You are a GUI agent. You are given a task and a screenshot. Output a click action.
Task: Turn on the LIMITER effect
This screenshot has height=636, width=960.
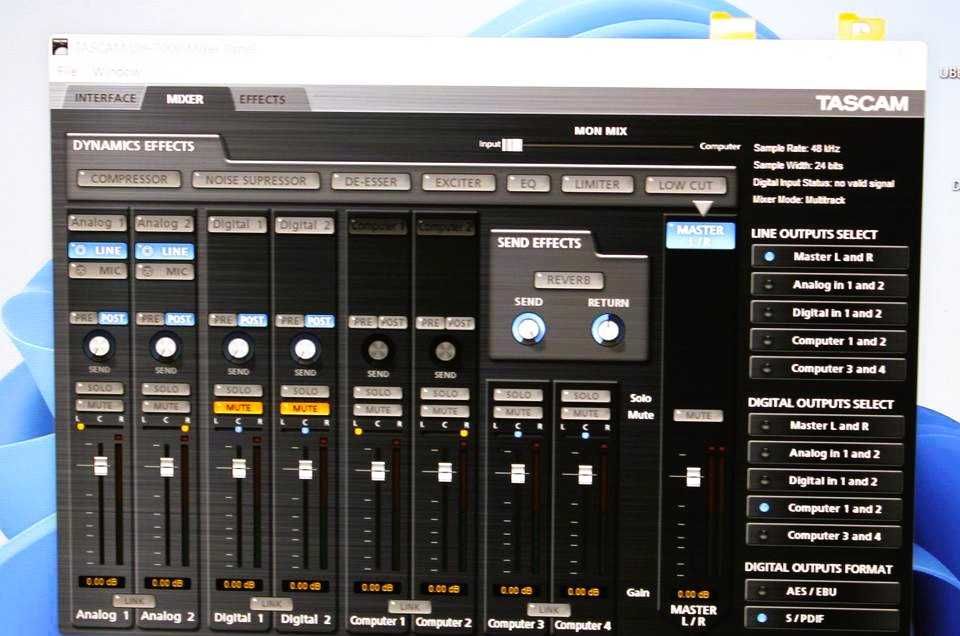[597, 184]
